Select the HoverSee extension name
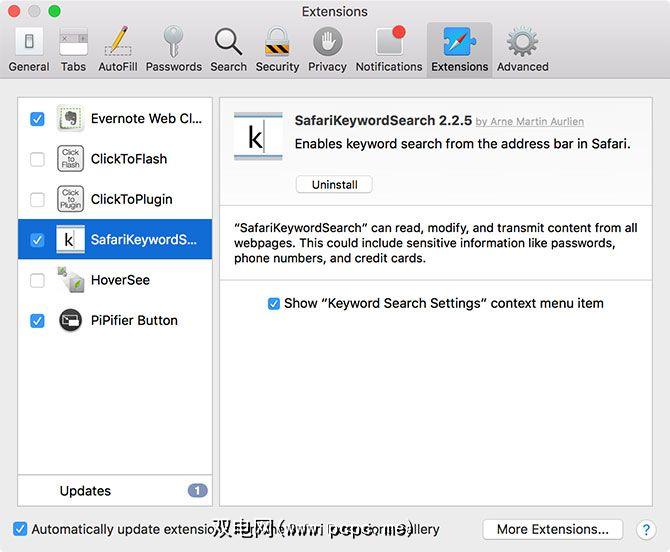The height and width of the screenshot is (552, 670). [x=120, y=280]
